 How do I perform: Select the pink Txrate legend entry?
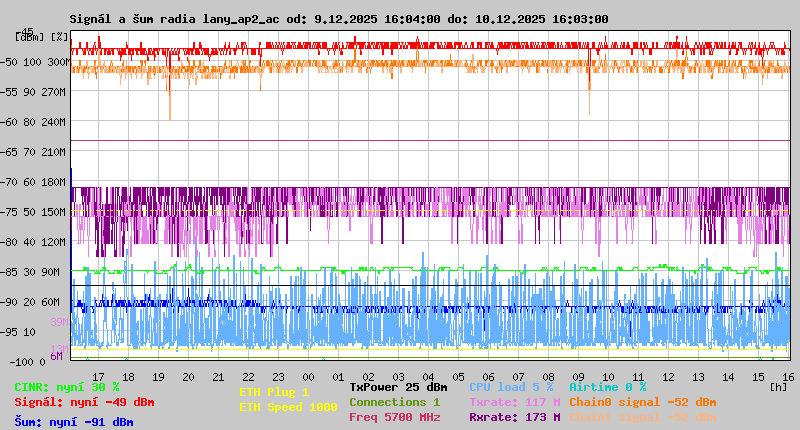(x=514, y=402)
